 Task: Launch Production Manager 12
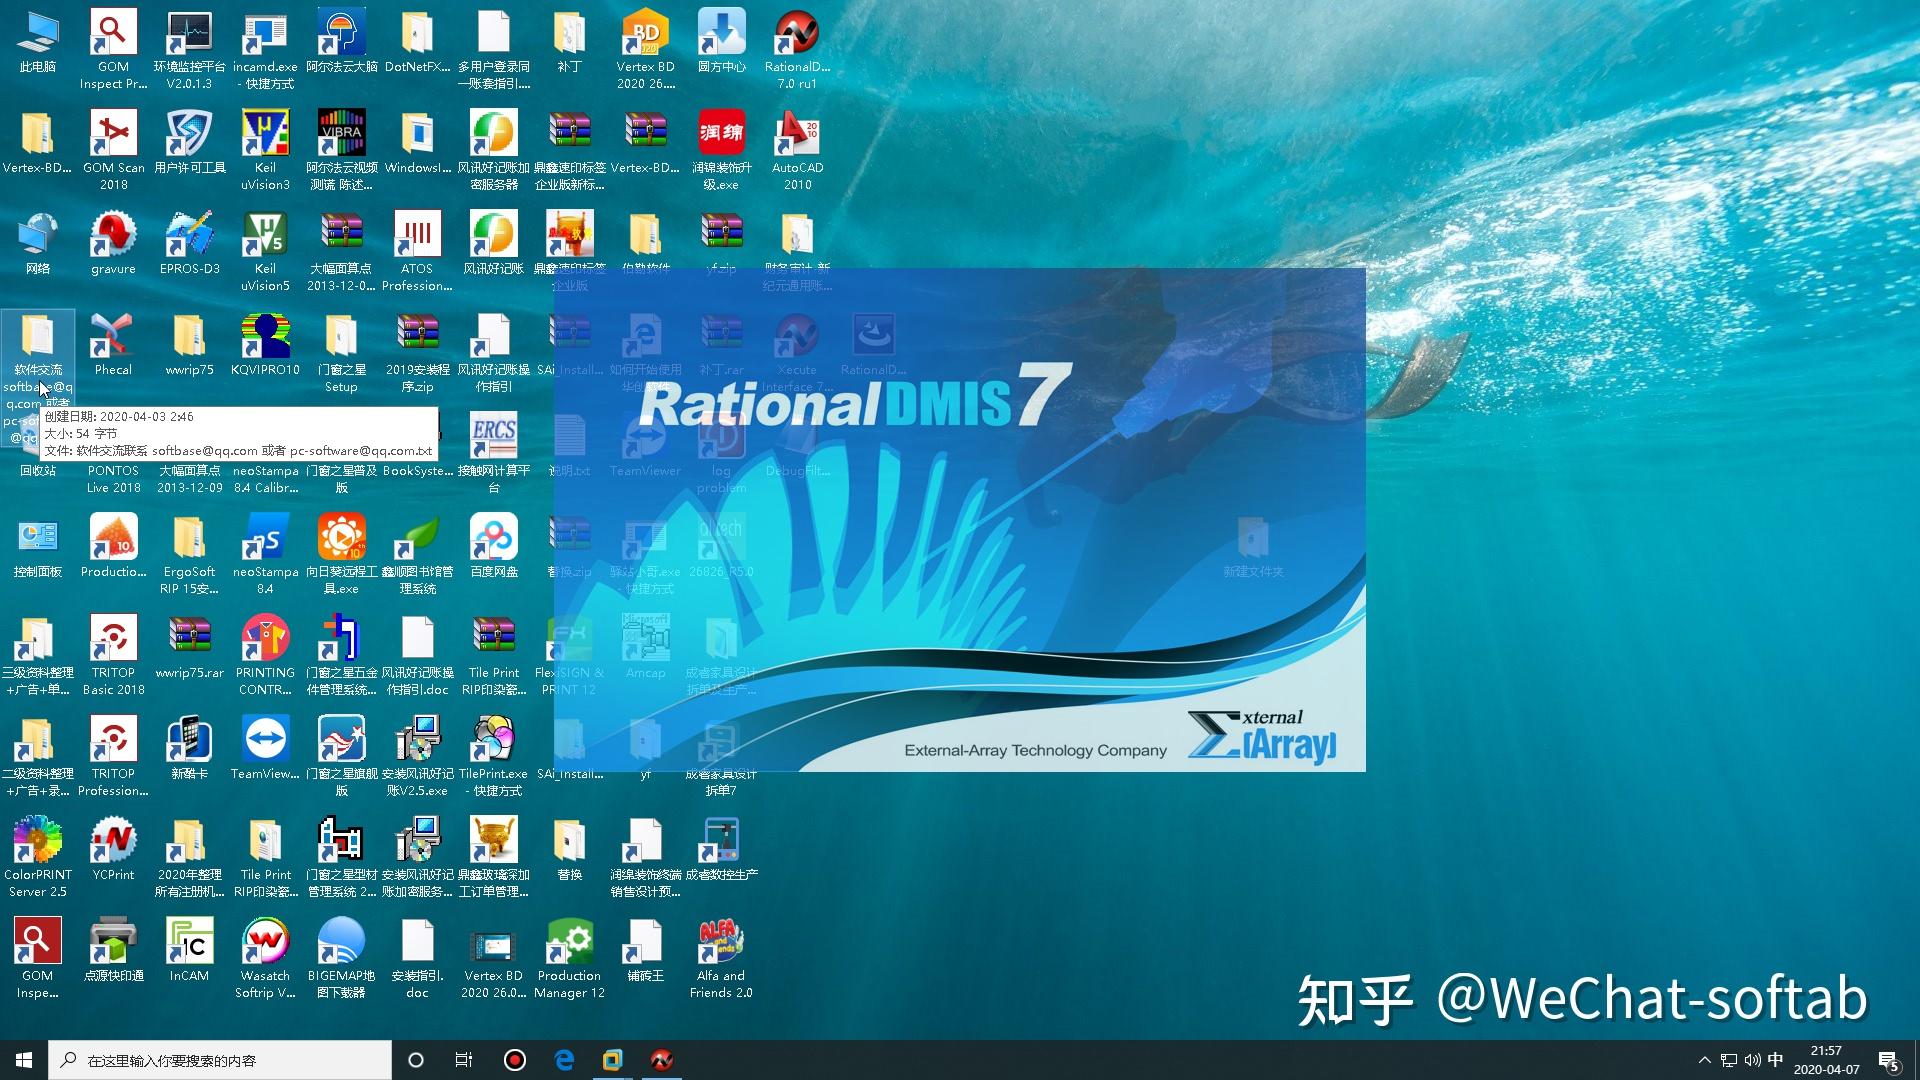click(x=569, y=941)
